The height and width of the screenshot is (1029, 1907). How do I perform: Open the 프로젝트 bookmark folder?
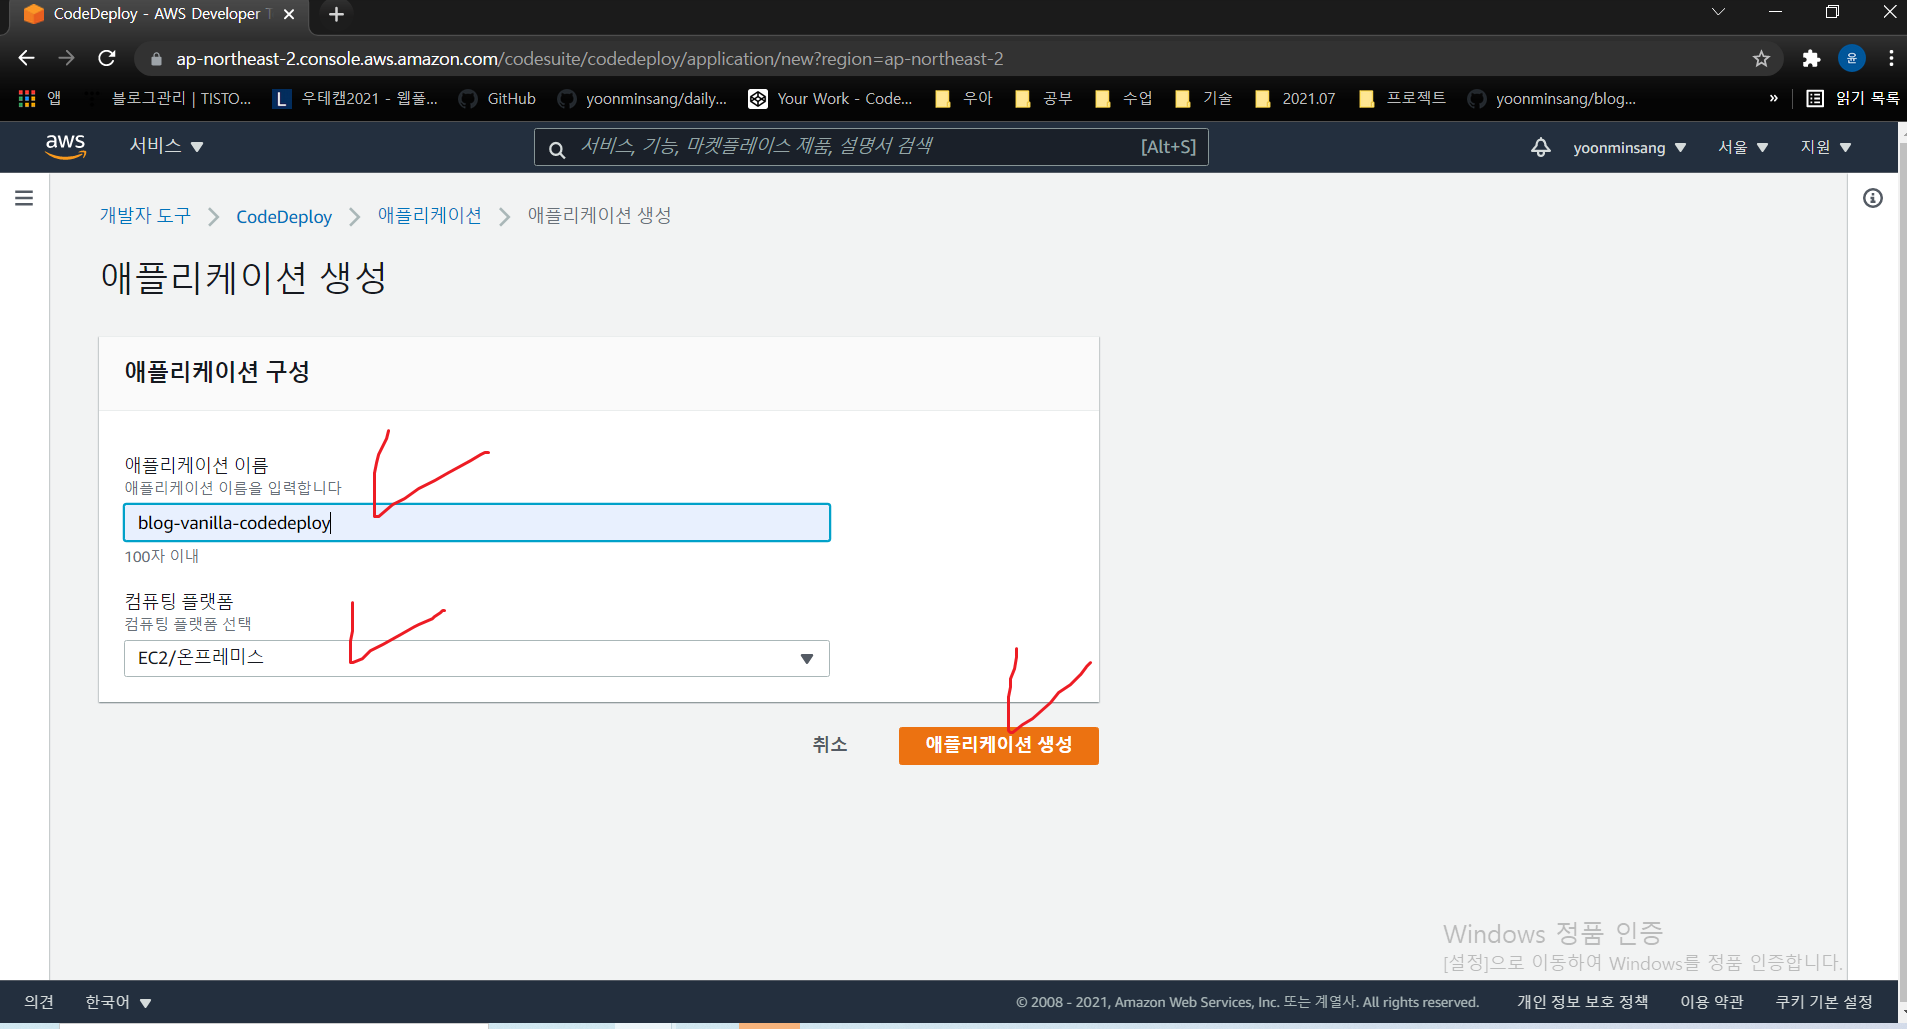click(1402, 98)
